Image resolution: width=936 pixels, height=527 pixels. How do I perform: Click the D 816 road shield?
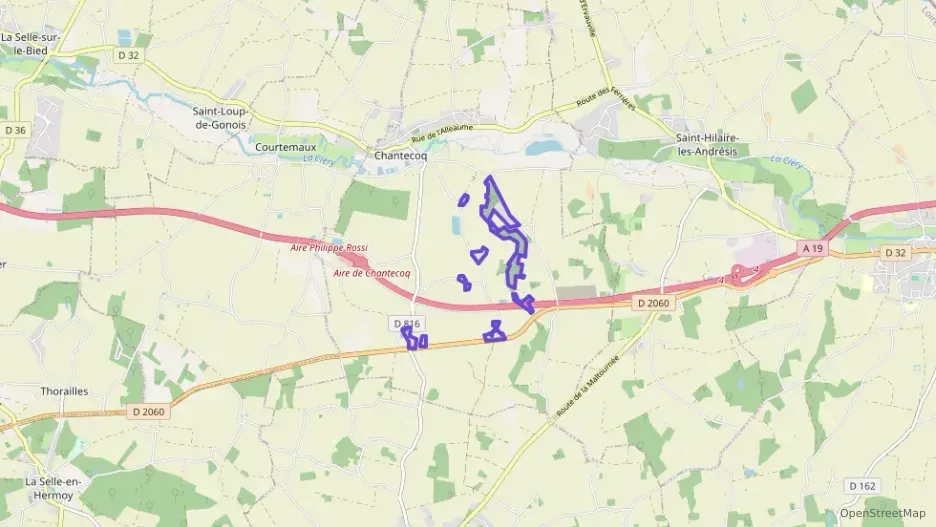coord(407,323)
